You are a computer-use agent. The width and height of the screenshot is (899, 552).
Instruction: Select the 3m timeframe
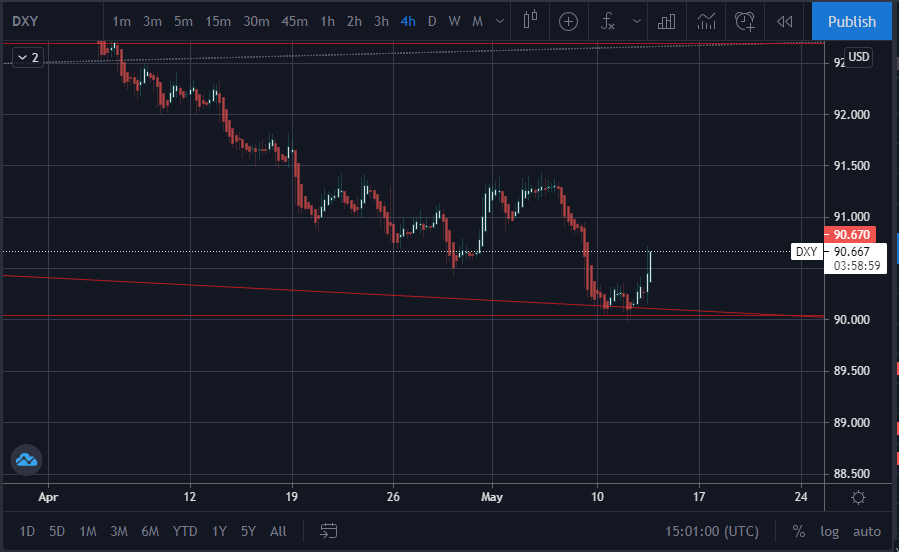tap(153, 22)
